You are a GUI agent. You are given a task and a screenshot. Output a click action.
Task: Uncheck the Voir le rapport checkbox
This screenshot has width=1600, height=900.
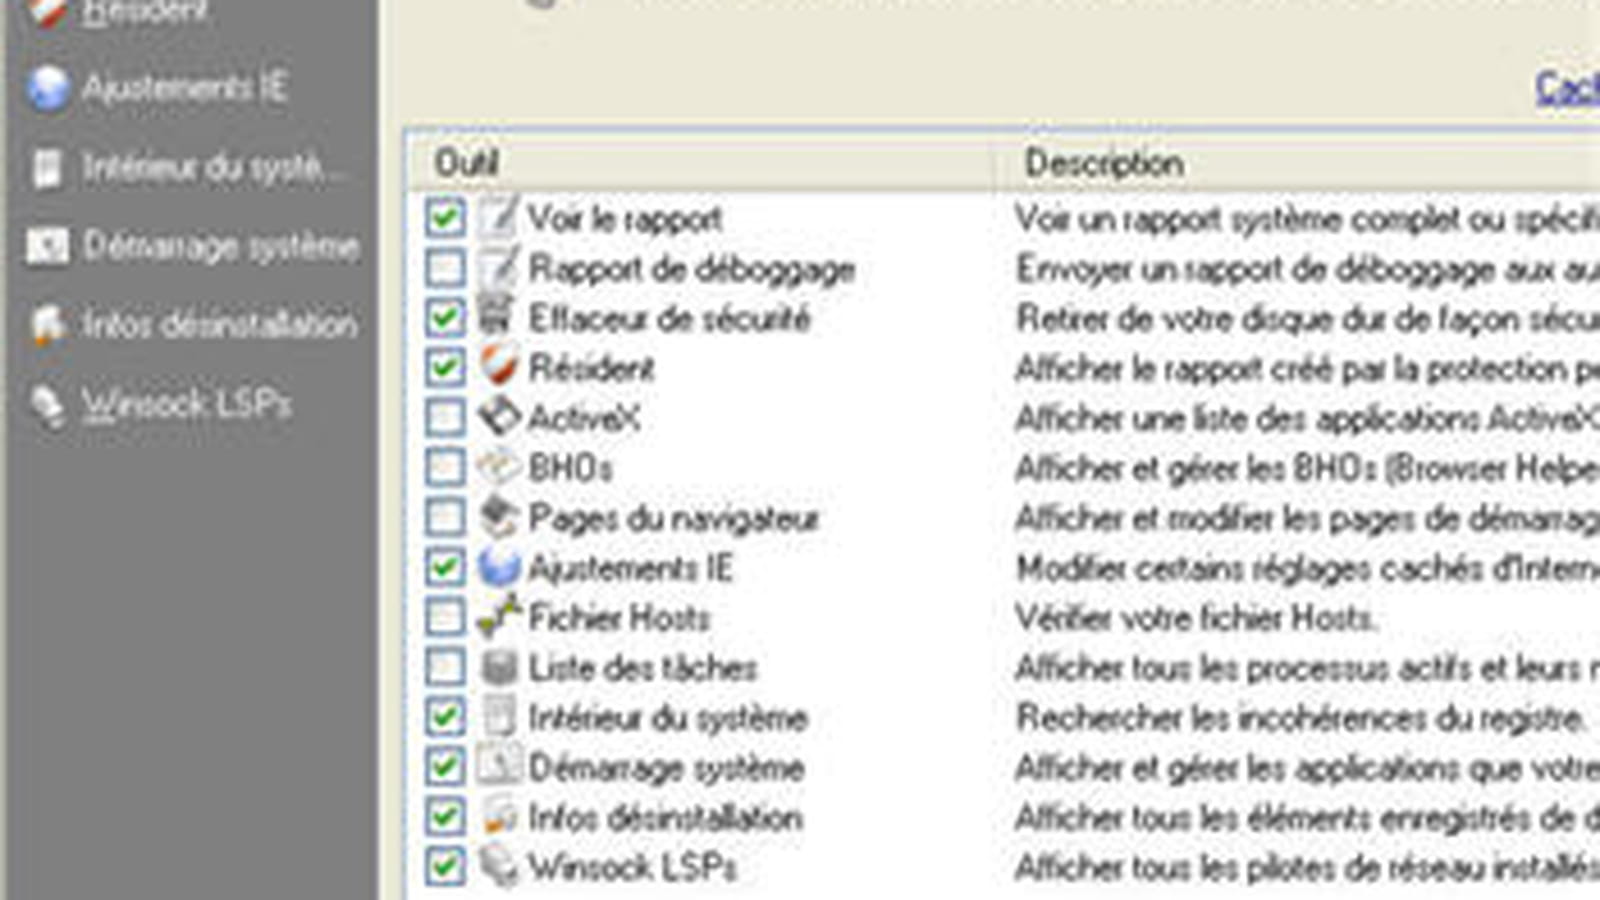click(x=445, y=217)
